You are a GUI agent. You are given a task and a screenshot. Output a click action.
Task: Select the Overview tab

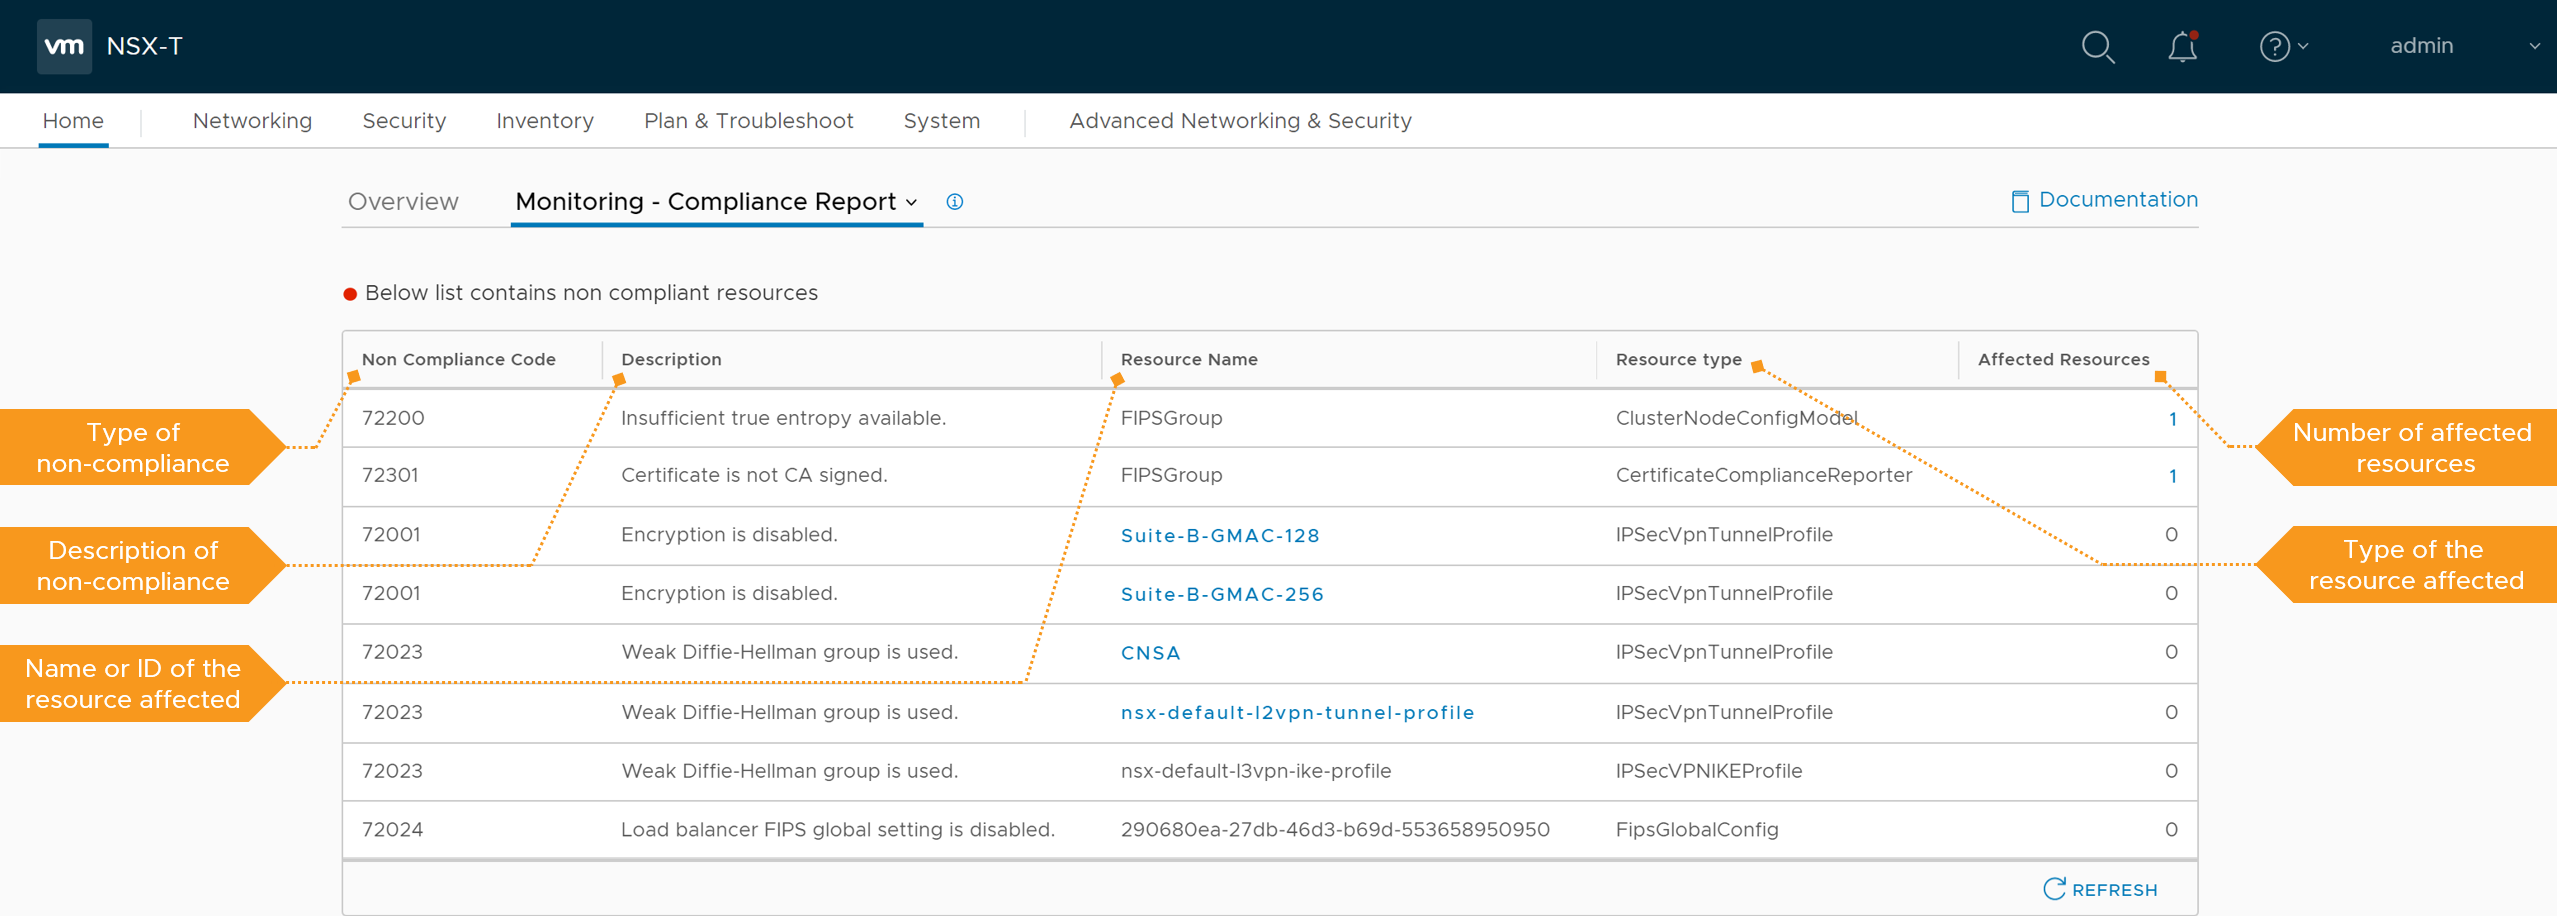tap(403, 202)
